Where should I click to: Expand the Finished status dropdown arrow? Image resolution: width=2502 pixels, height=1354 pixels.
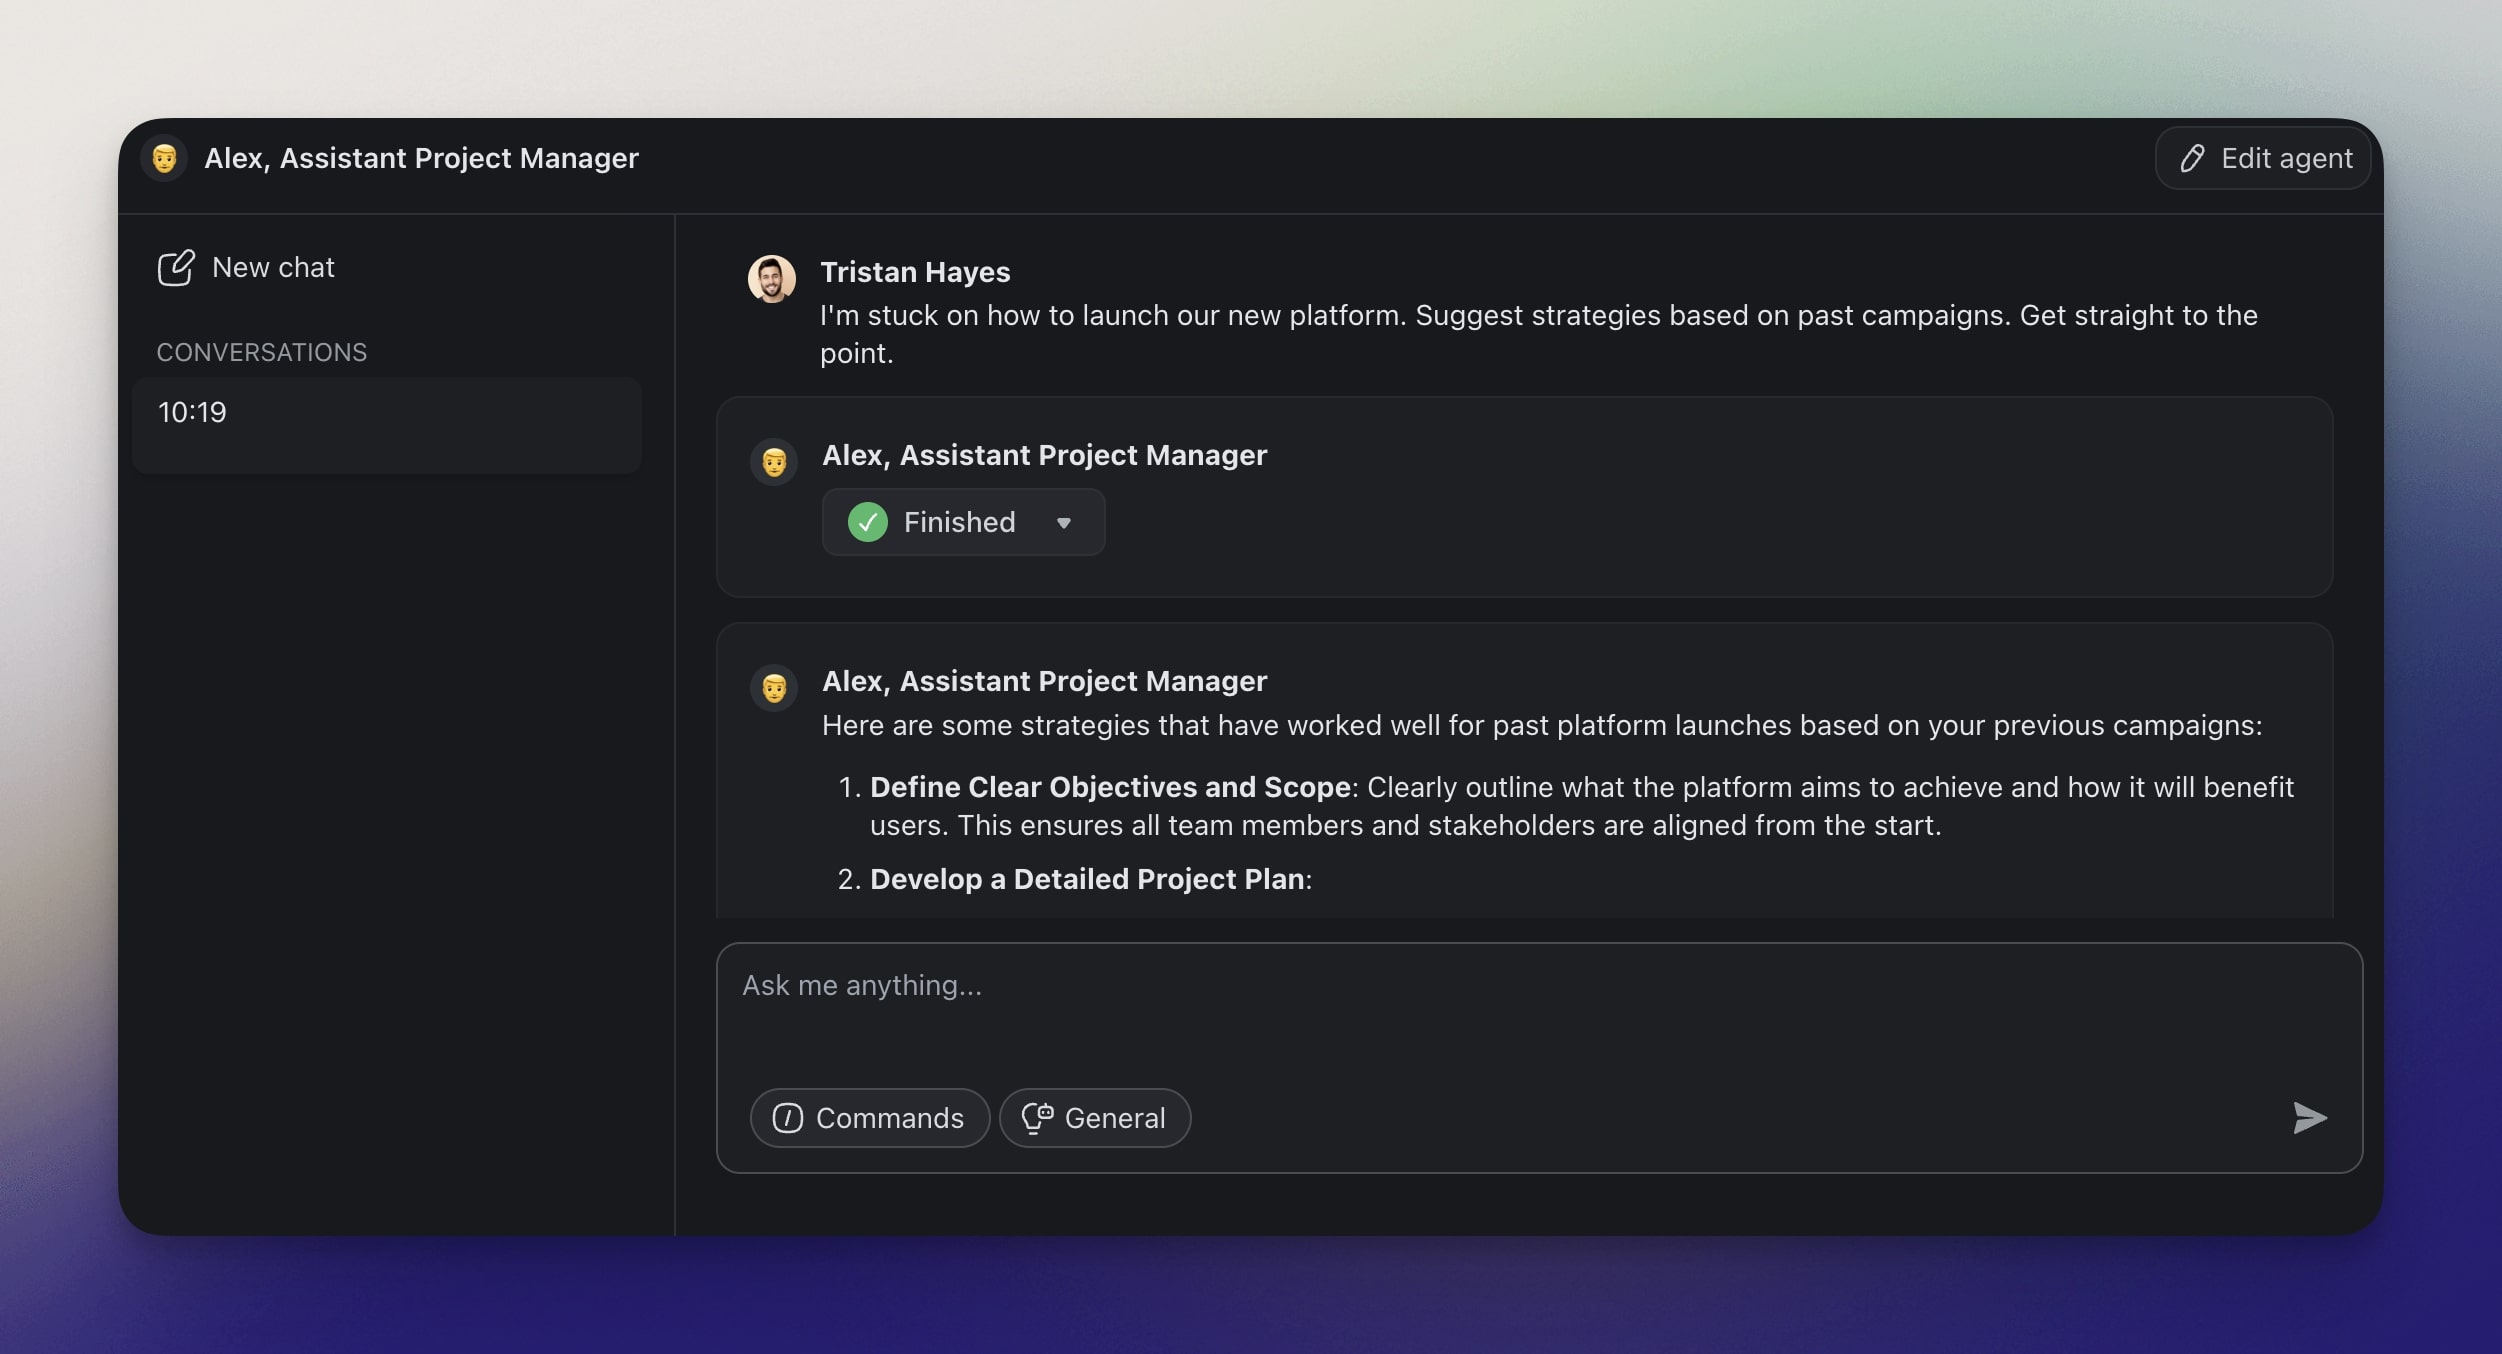pyautogui.click(x=1064, y=523)
